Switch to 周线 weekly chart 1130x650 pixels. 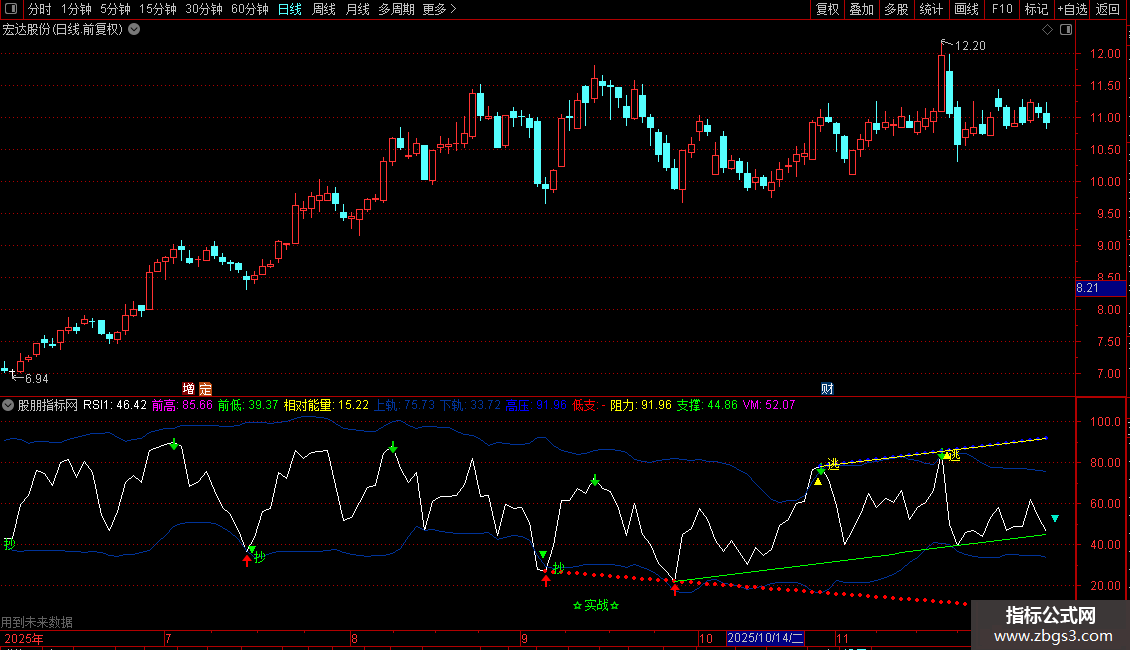click(324, 9)
